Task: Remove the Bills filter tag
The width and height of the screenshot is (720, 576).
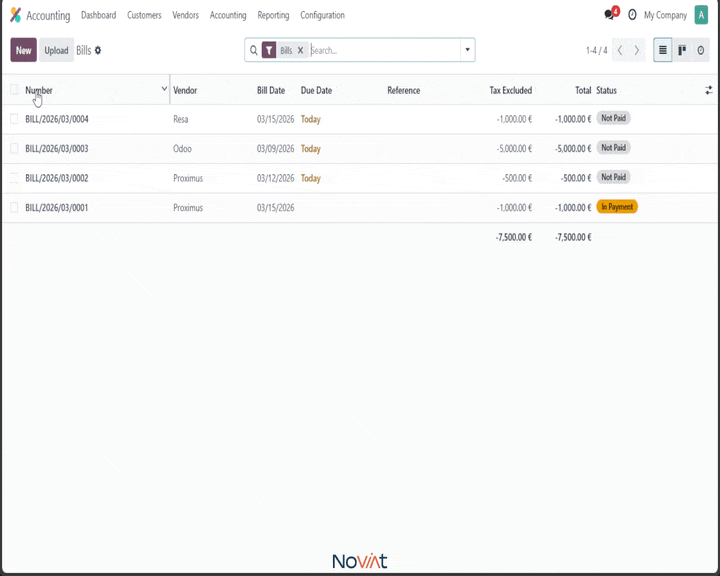Action: pyautogui.click(x=300, y=50)
